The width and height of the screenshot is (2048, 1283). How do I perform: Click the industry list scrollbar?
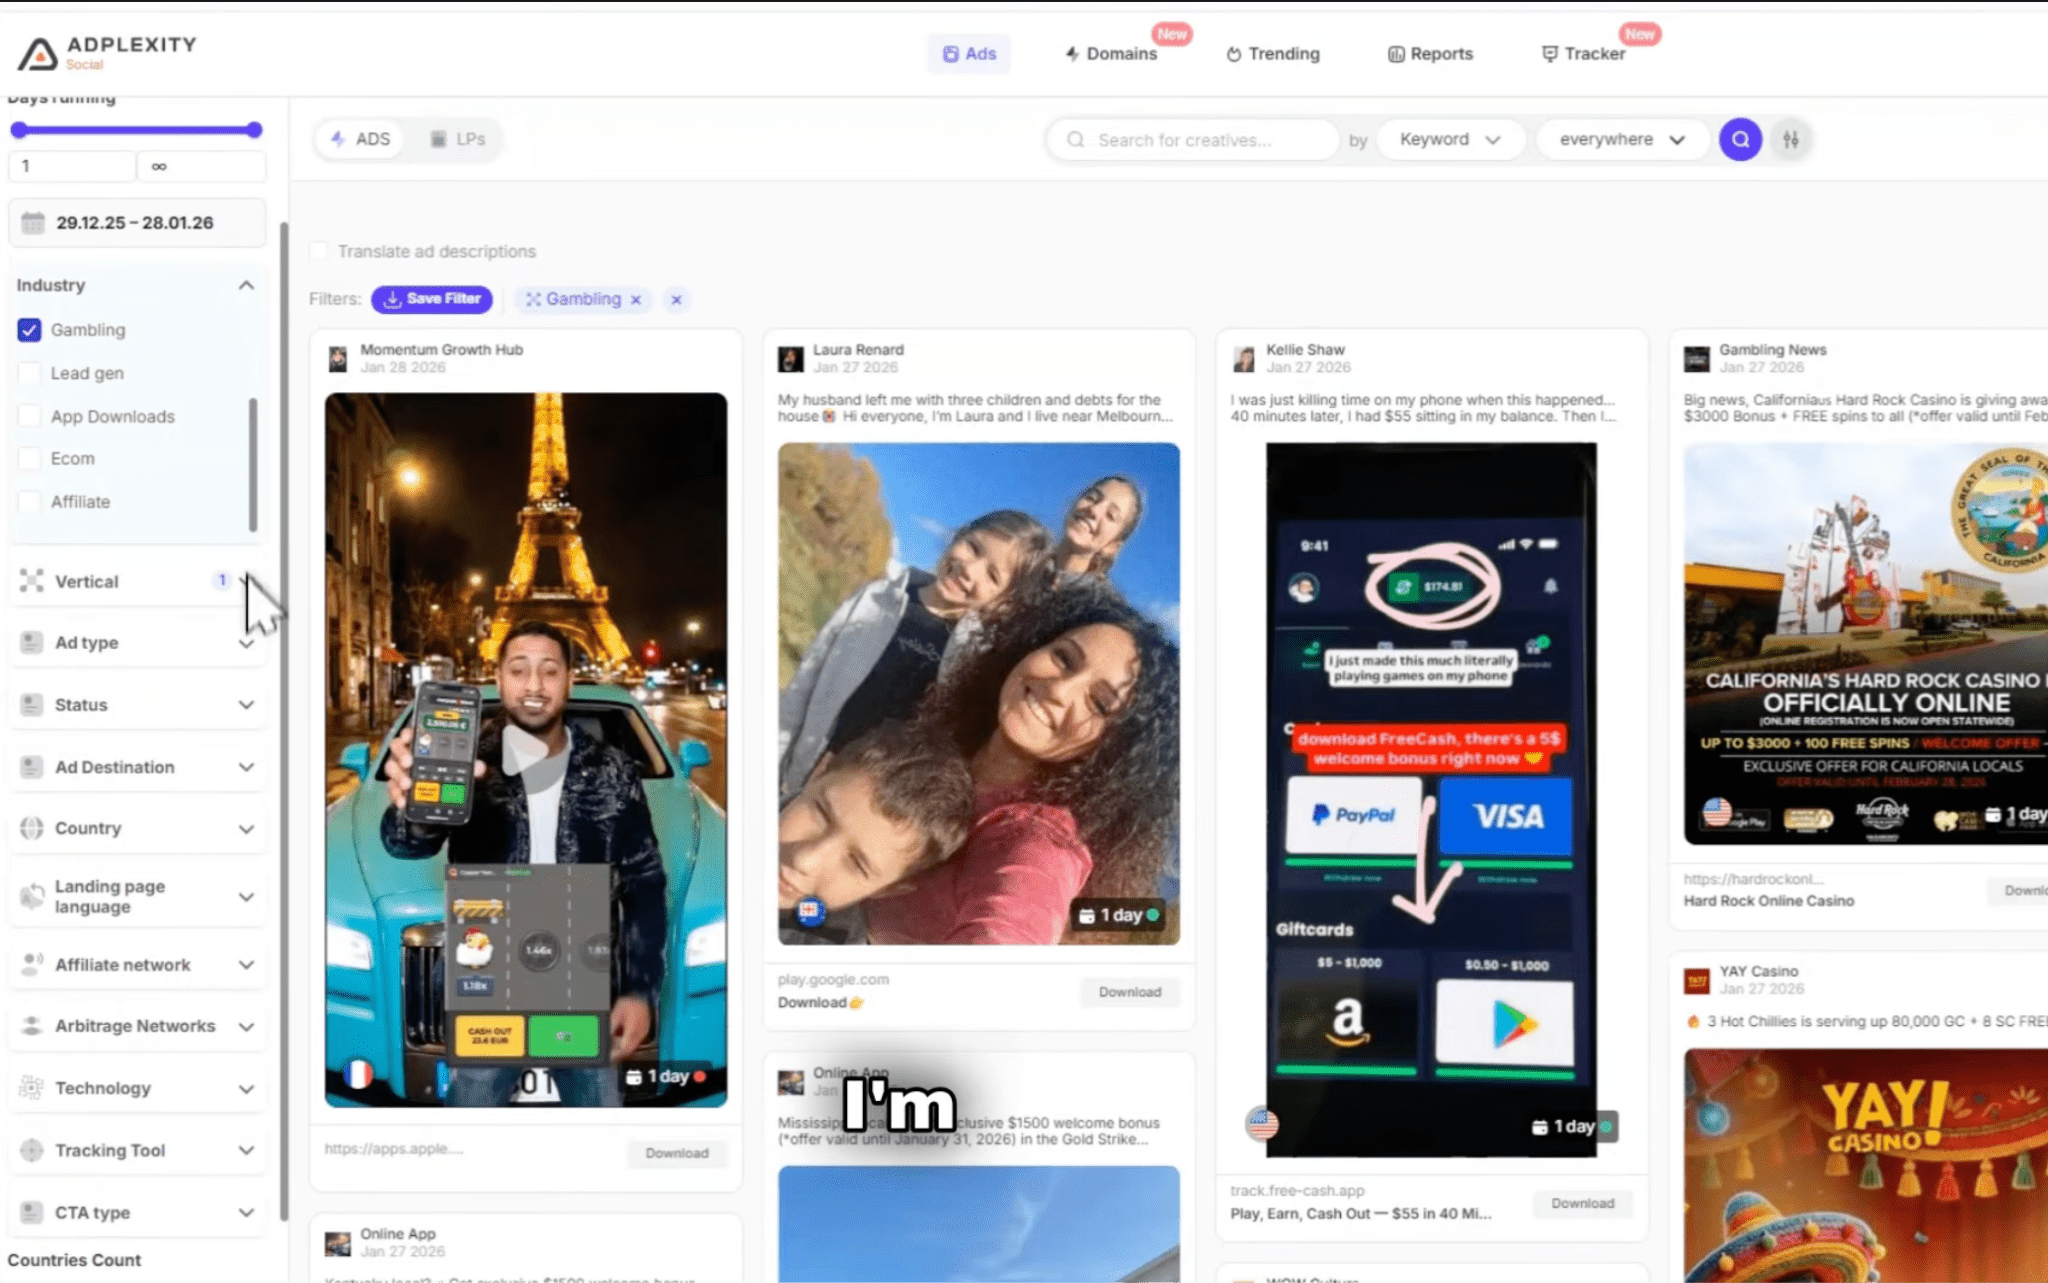(x=253, y=465)
